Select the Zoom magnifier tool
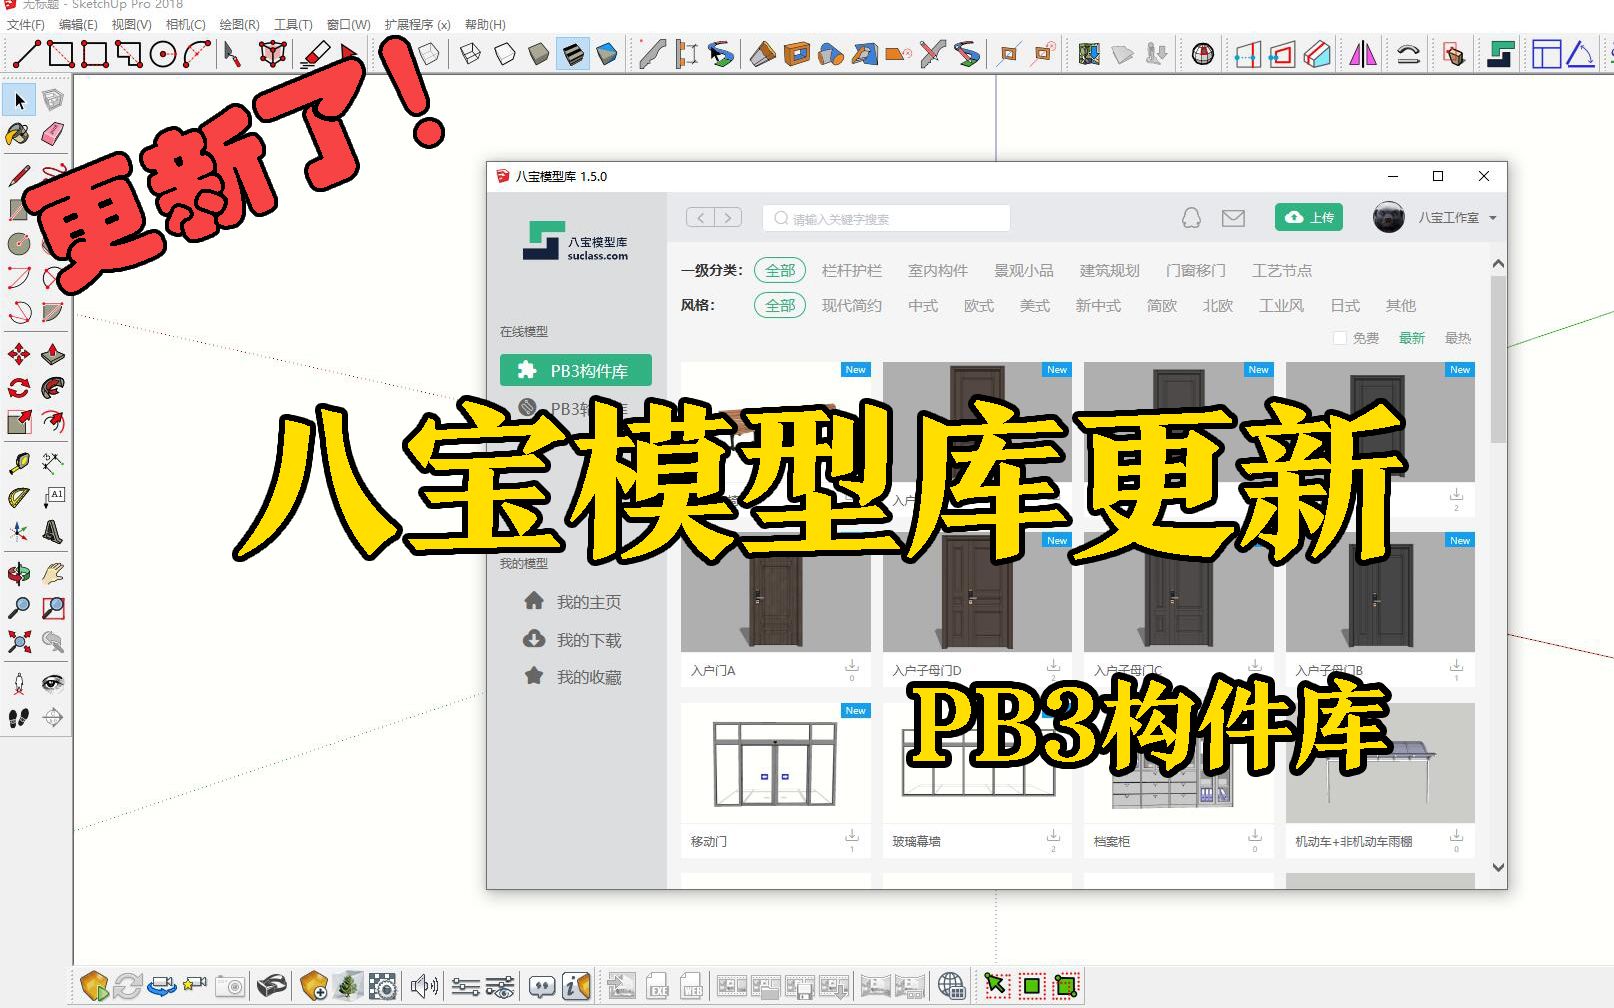Image resolution: width=1614 pixels, height=1008 pixels. [x=19, y=608]
